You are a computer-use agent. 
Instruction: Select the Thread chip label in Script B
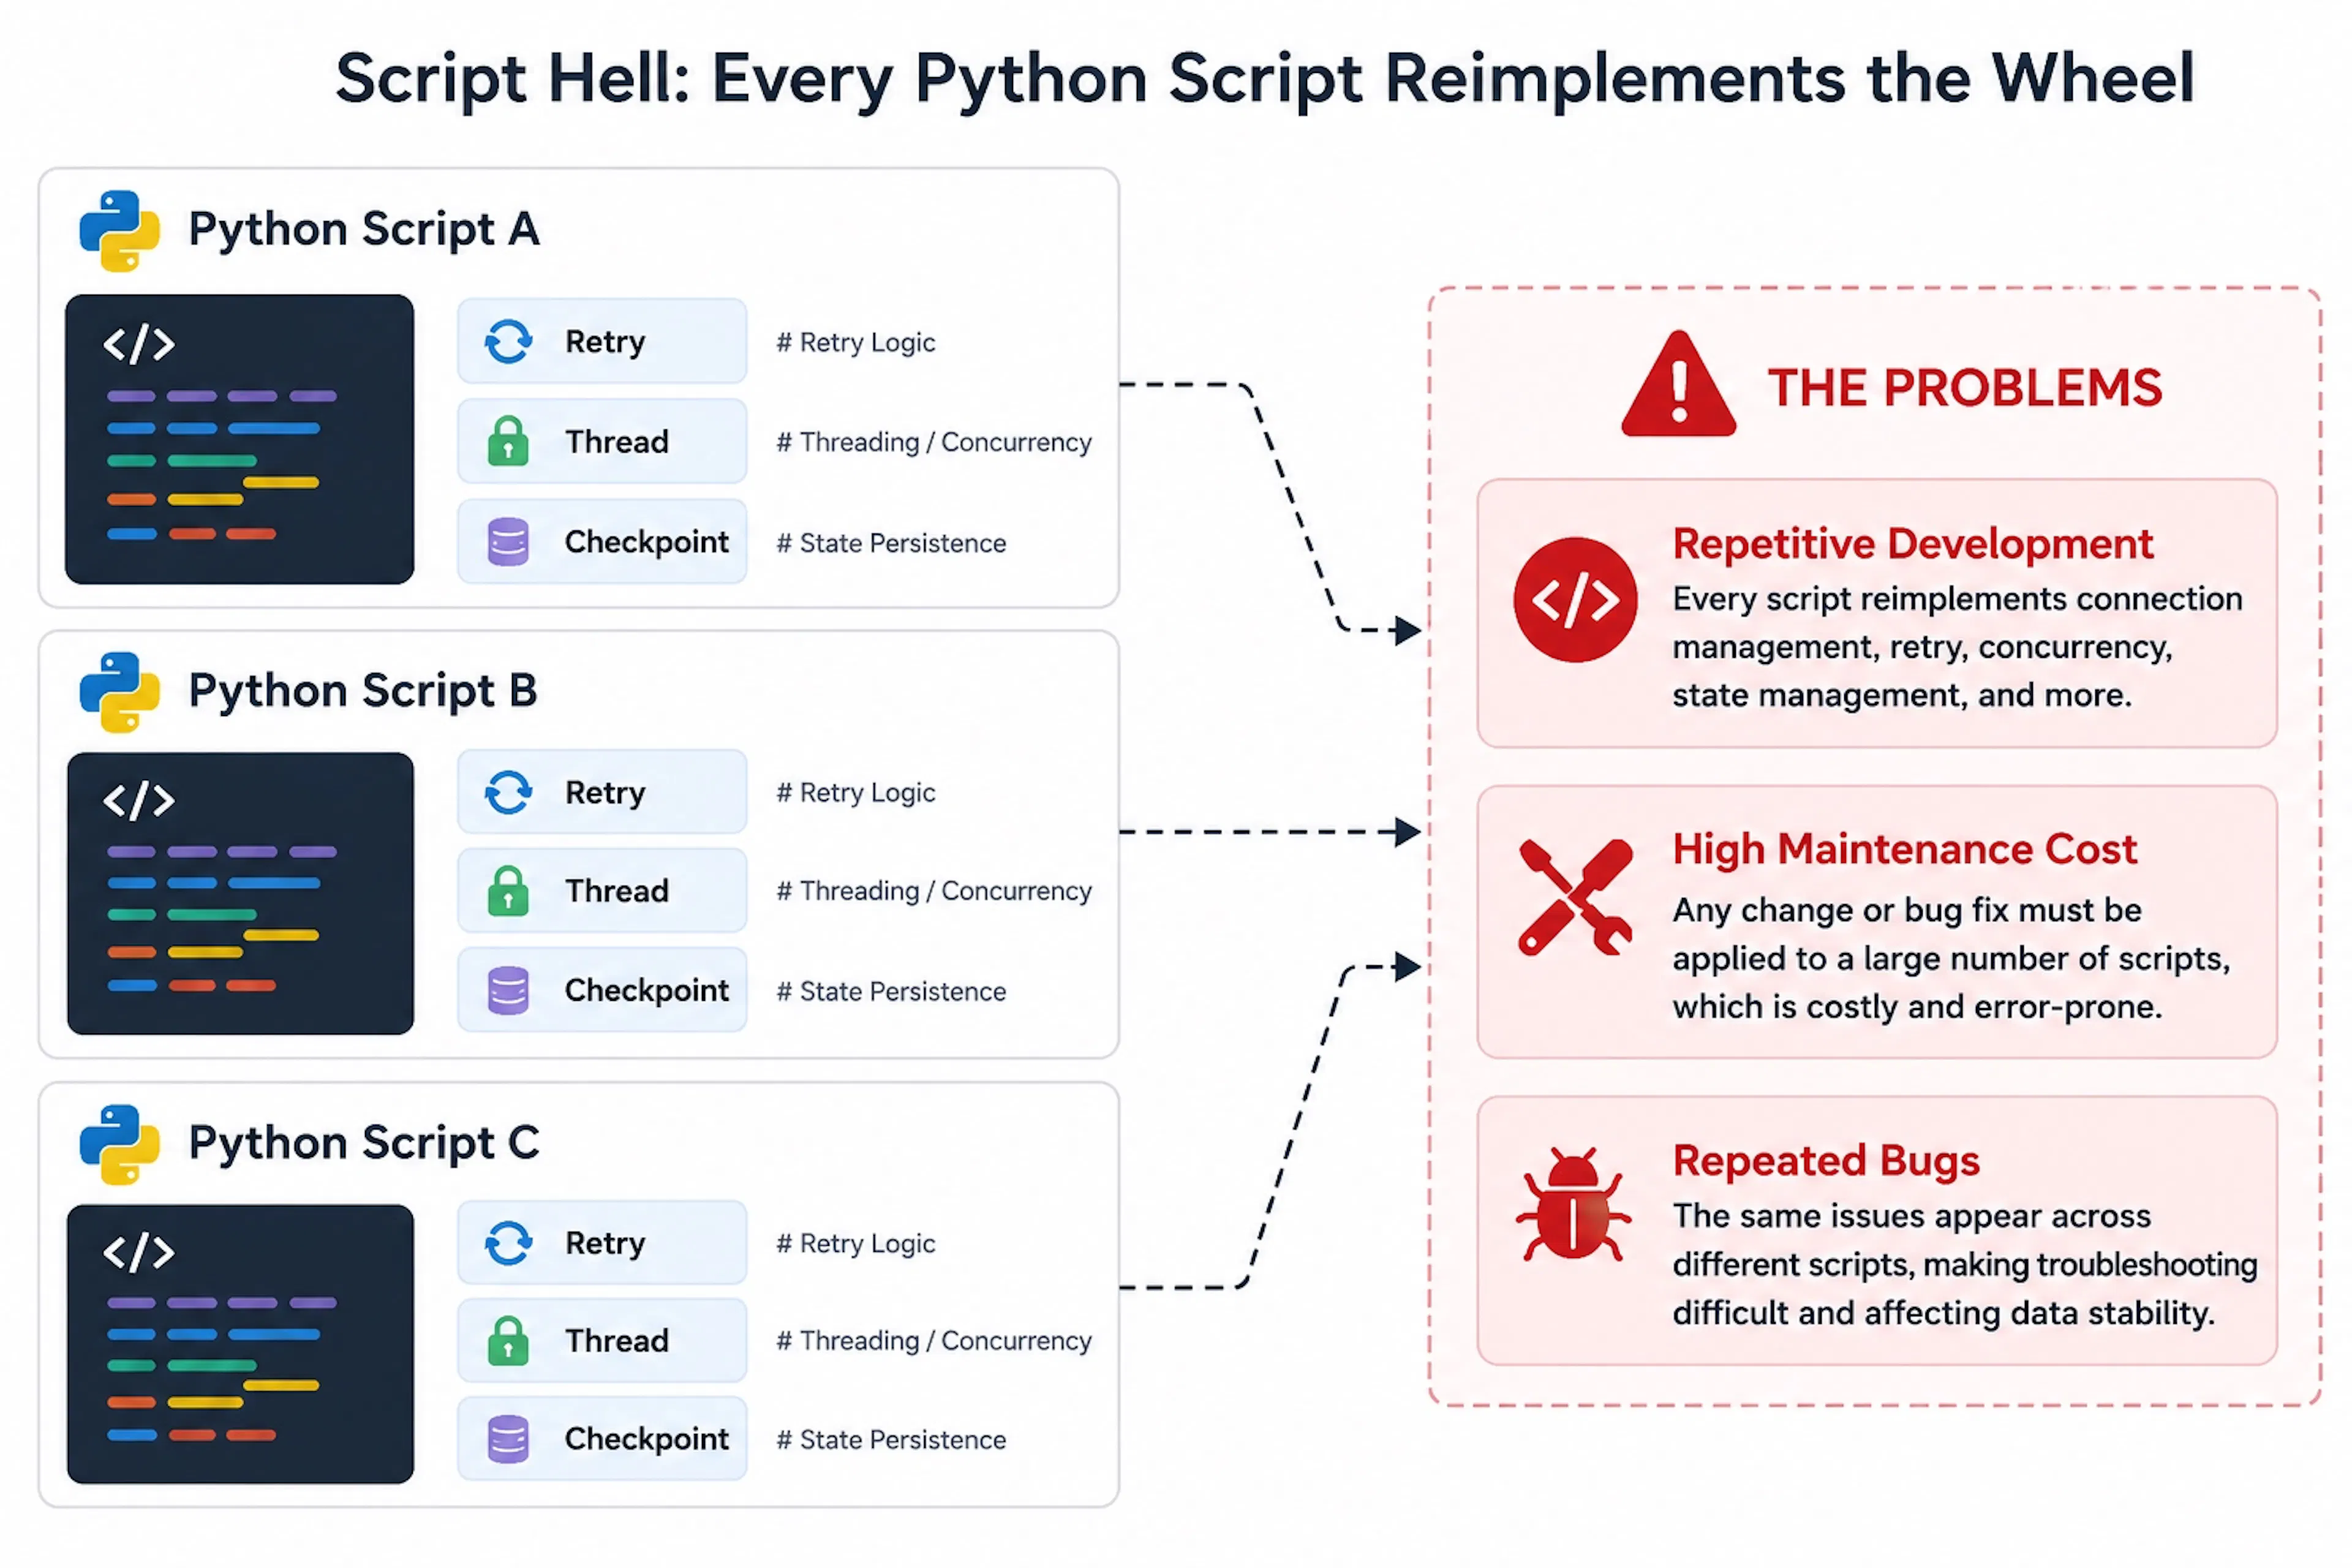617,891
